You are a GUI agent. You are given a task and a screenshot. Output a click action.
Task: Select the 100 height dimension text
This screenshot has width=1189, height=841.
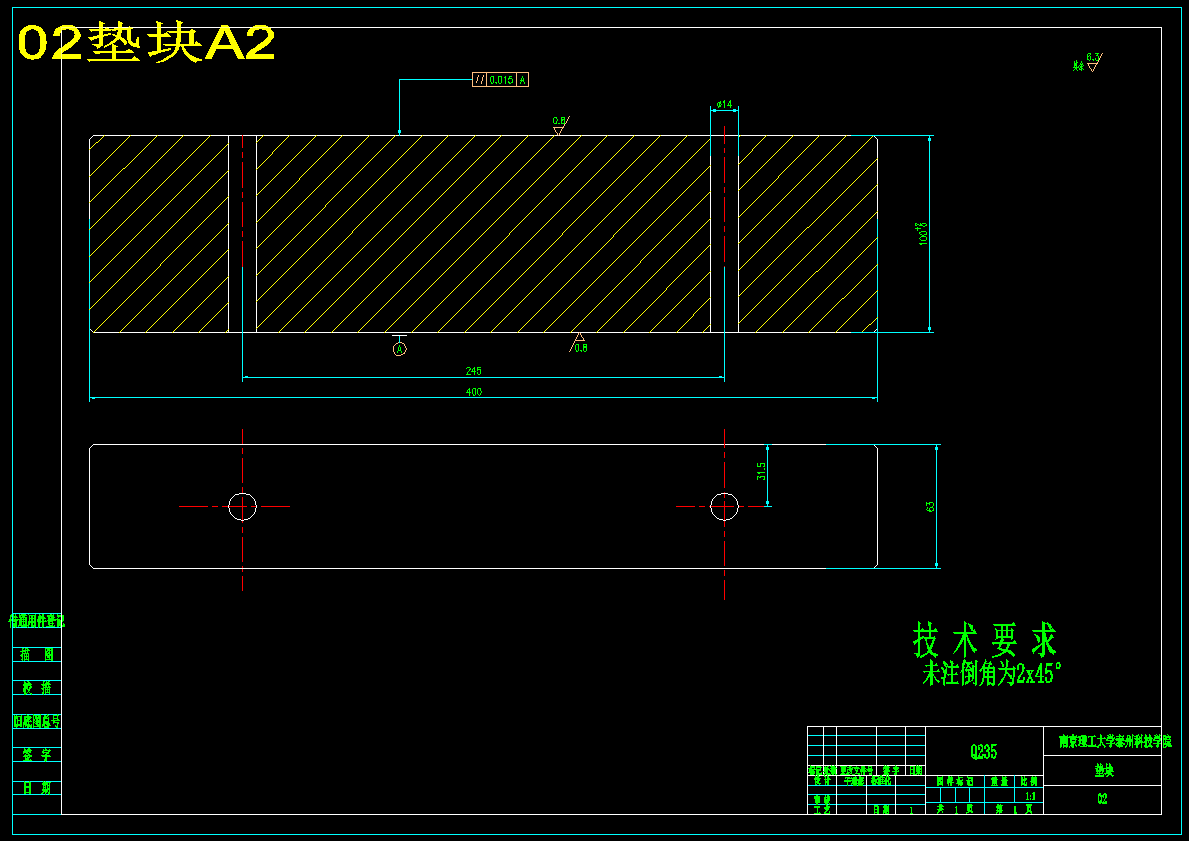tap(923, 234)
